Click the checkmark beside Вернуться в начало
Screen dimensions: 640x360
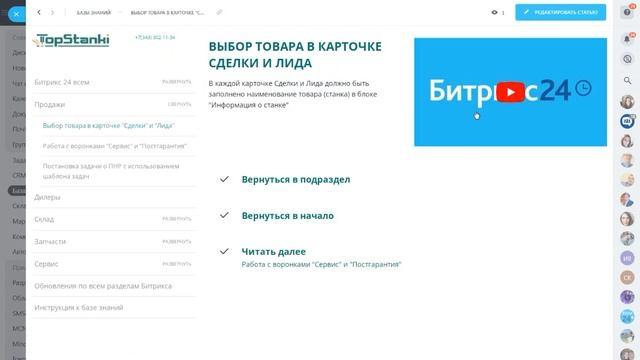pyautogui.click(x=224, y=215)
